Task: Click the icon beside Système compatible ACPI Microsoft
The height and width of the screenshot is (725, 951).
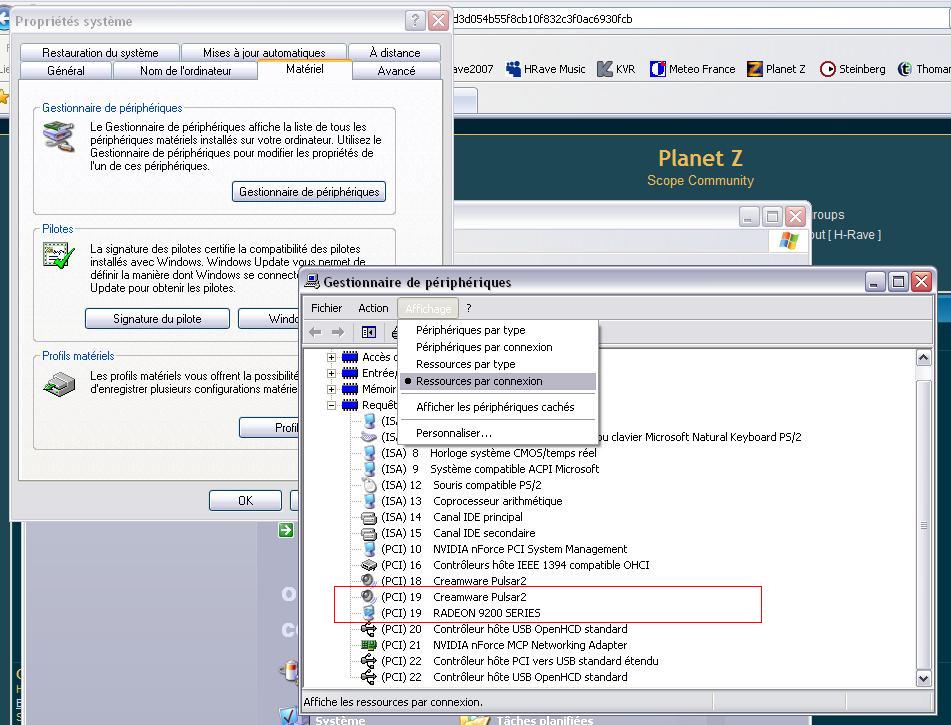Action: point(369,469)
